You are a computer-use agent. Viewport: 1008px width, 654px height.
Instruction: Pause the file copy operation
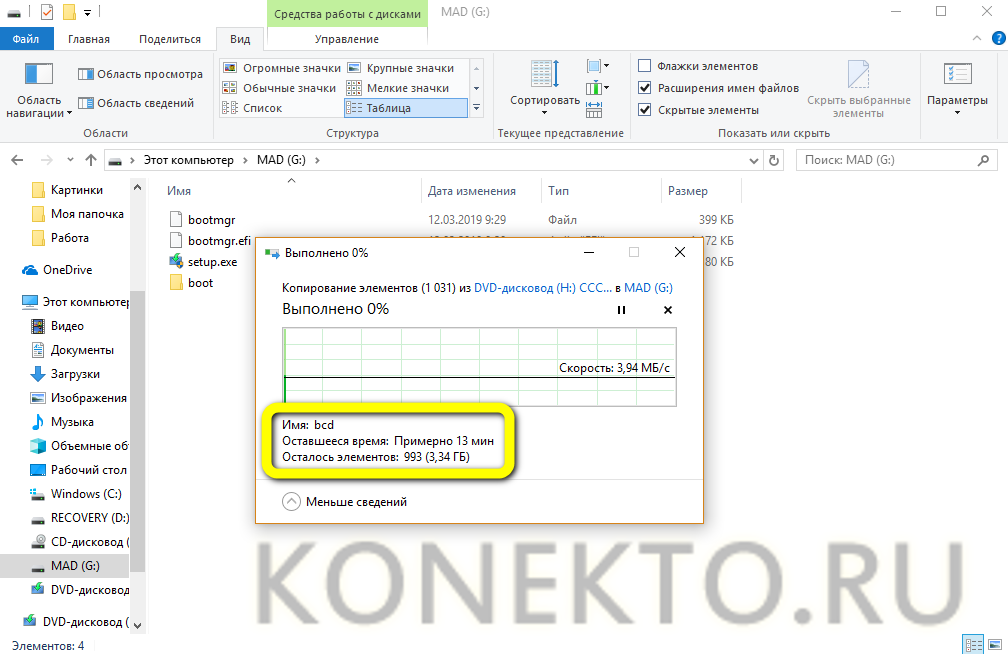[x=621, y=310]
